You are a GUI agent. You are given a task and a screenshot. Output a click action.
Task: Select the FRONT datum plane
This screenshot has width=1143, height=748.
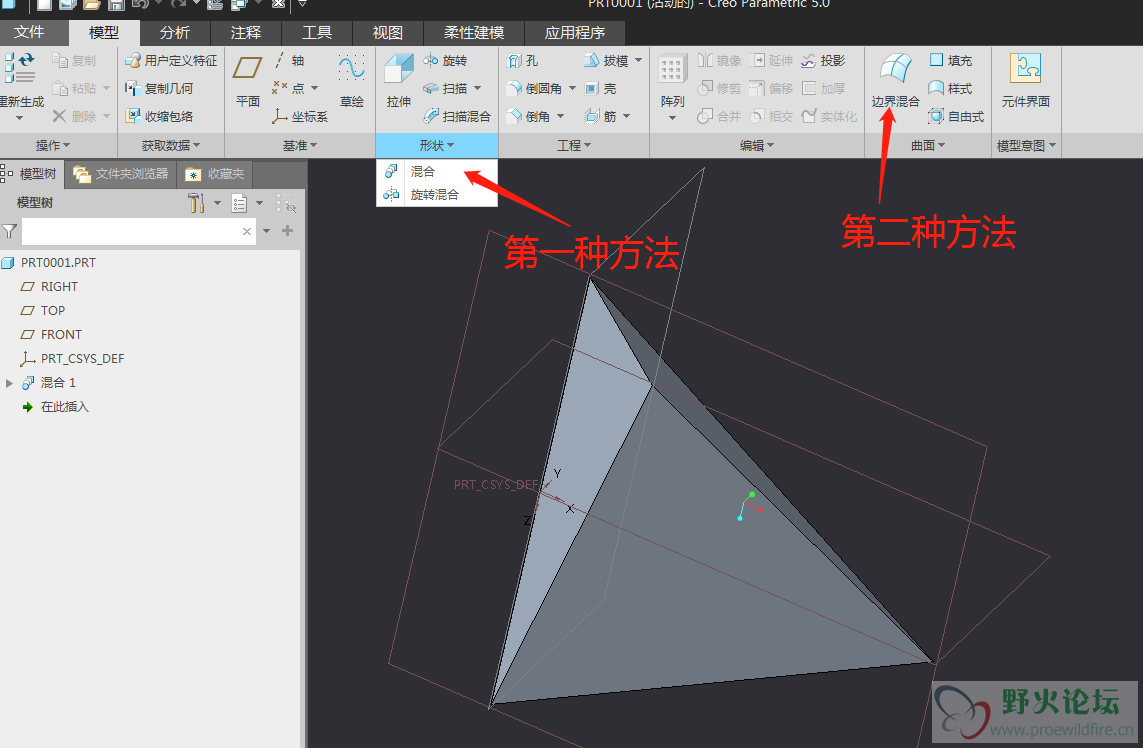click(61, 335)
